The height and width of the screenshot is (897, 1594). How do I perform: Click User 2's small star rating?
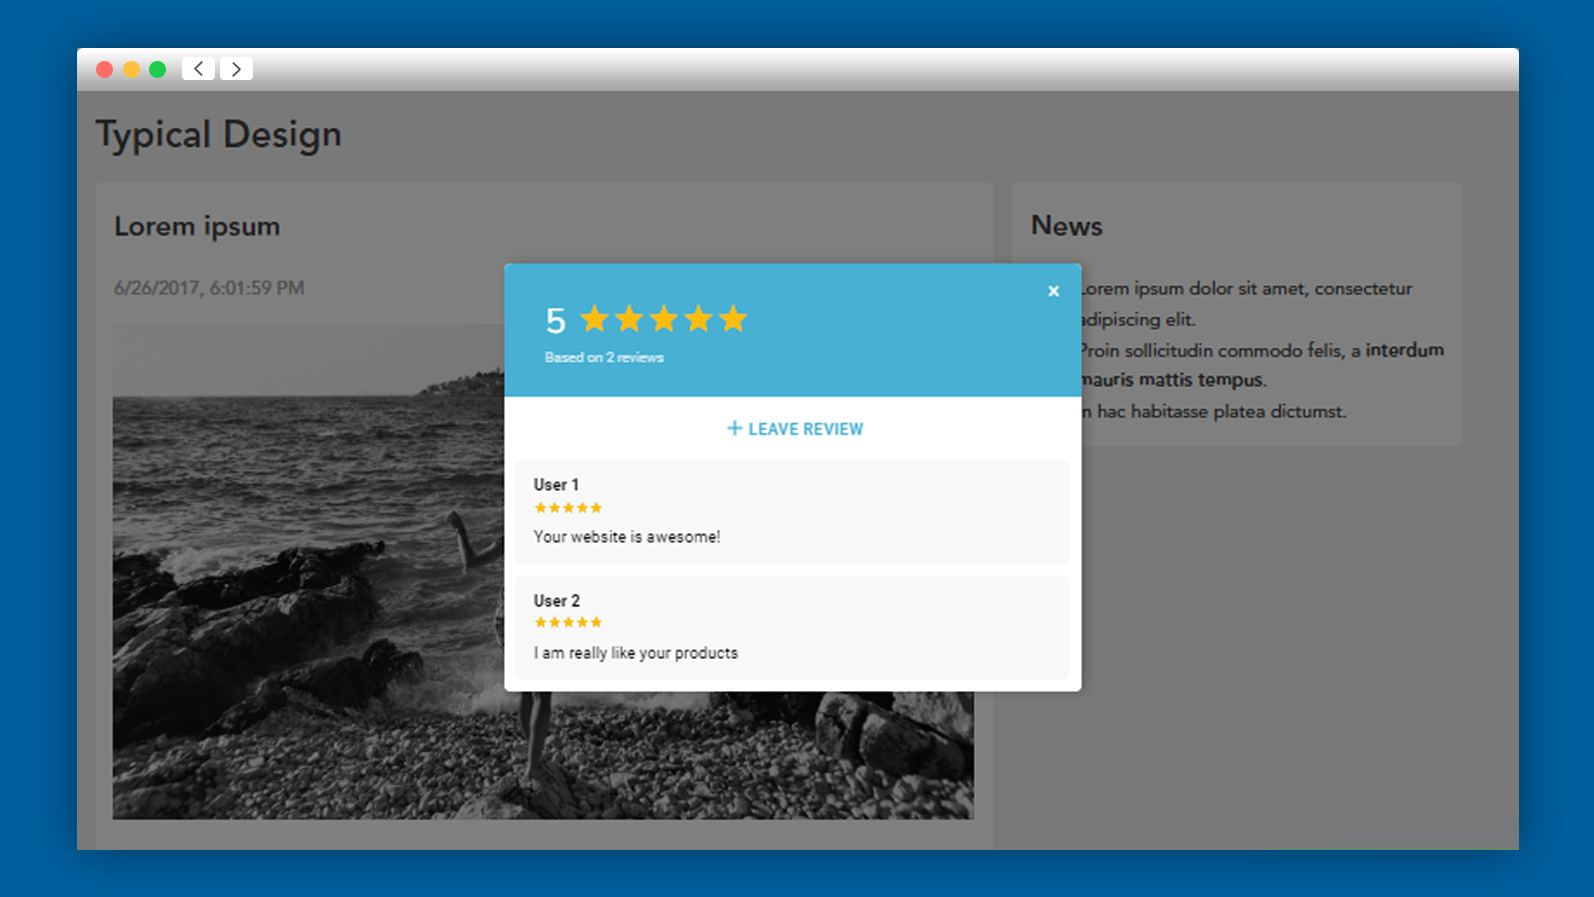[x=568, y=622]
